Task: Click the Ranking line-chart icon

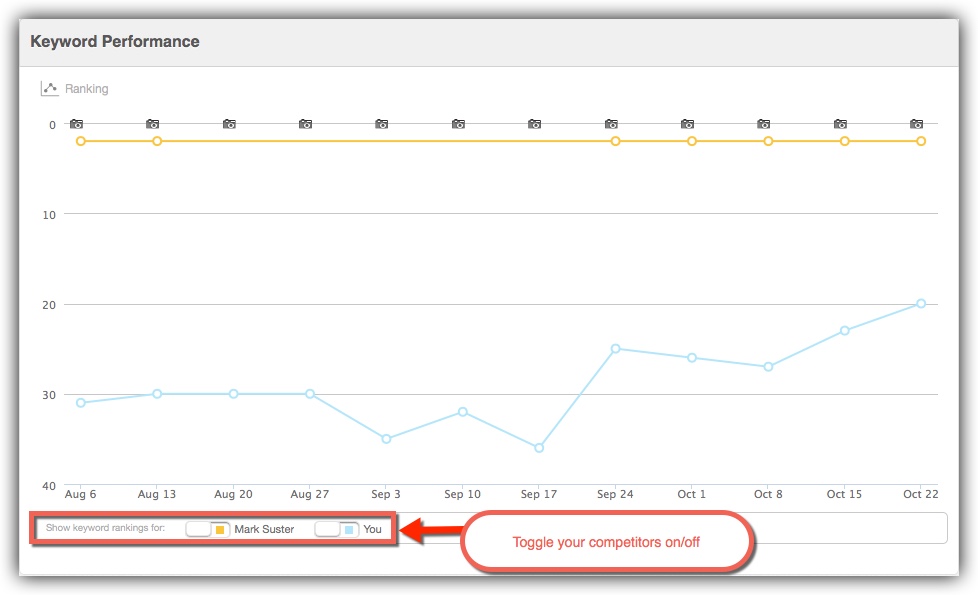Action: (x=49, y=89)
